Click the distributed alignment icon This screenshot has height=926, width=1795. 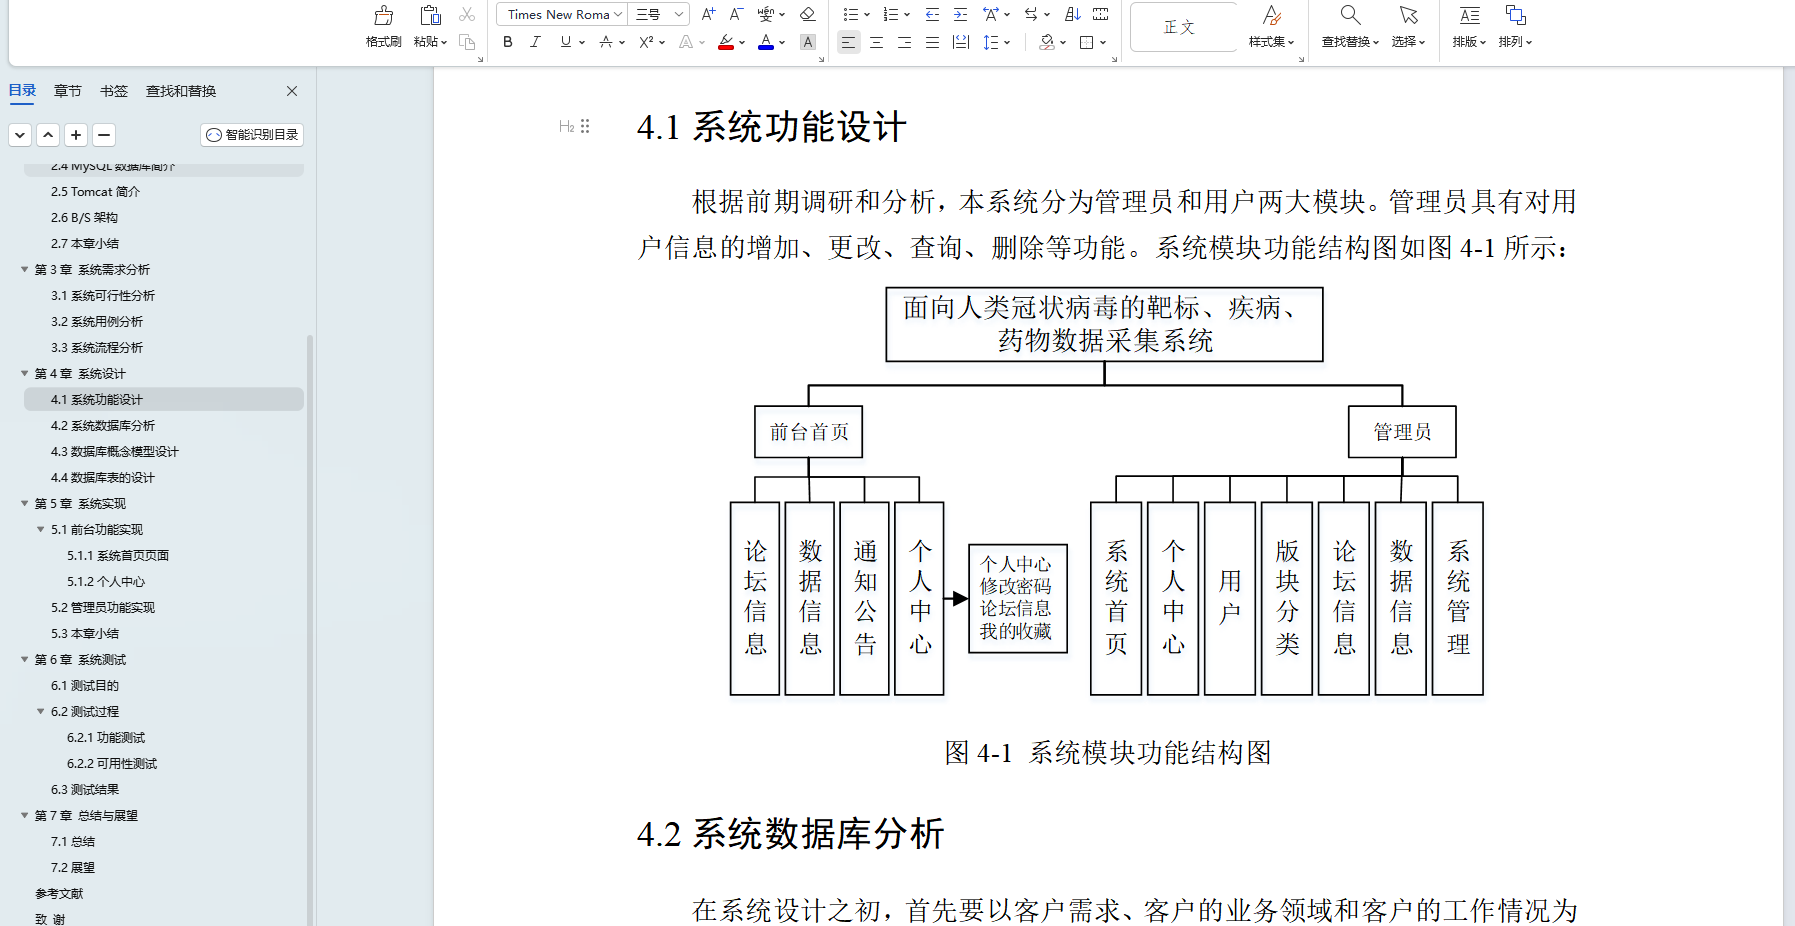click(961, 42)
